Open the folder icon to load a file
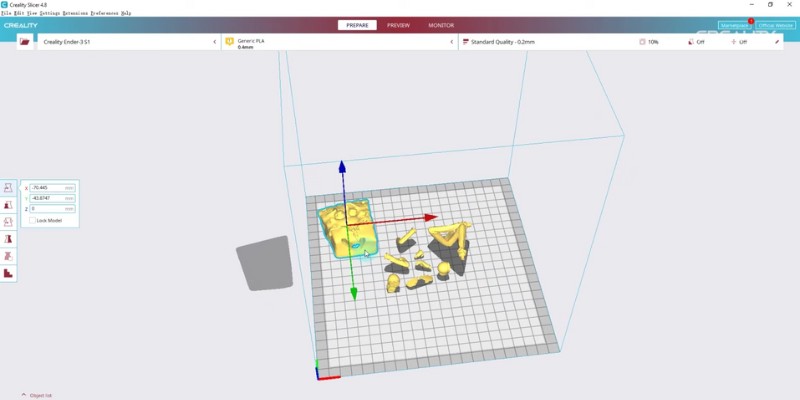The width and height of the screenshot is (800, 400). pos(24,42)
